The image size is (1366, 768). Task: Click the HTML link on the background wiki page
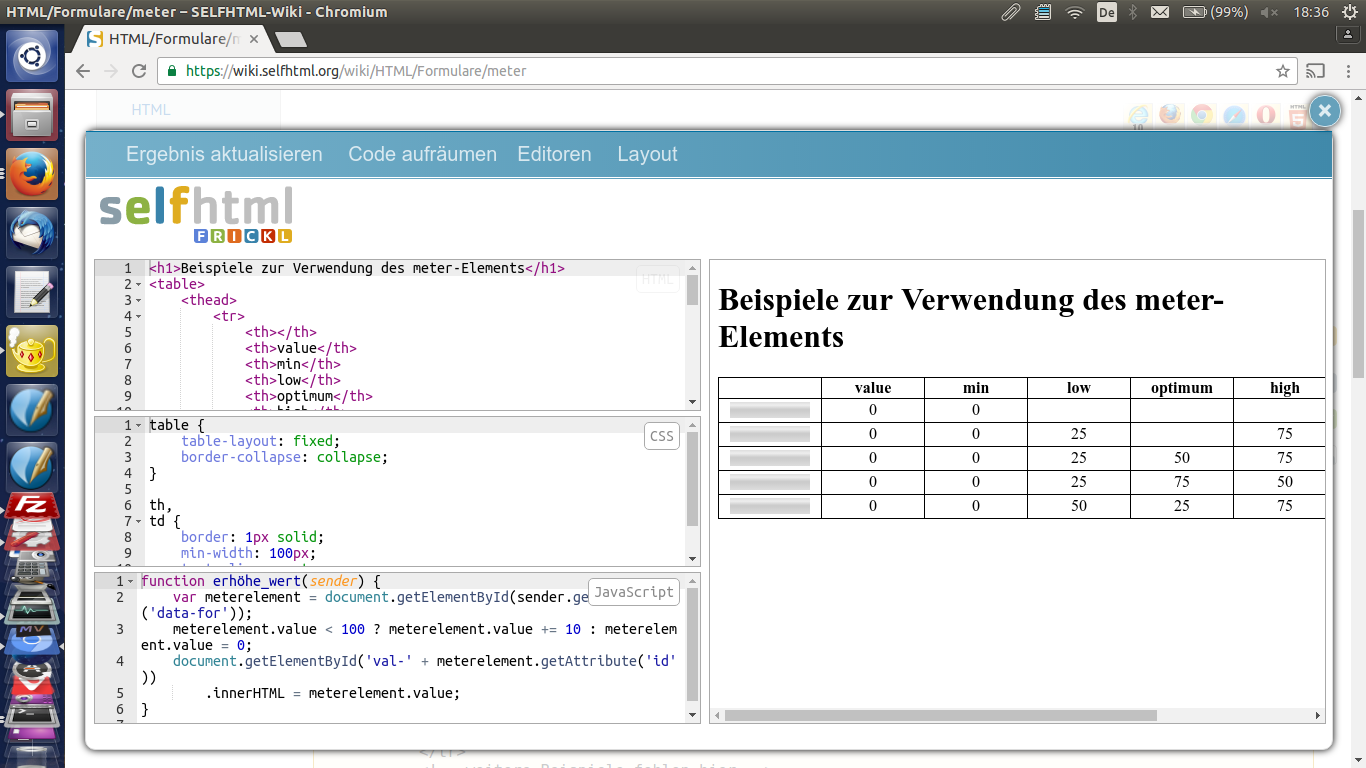tap(151, 110)
